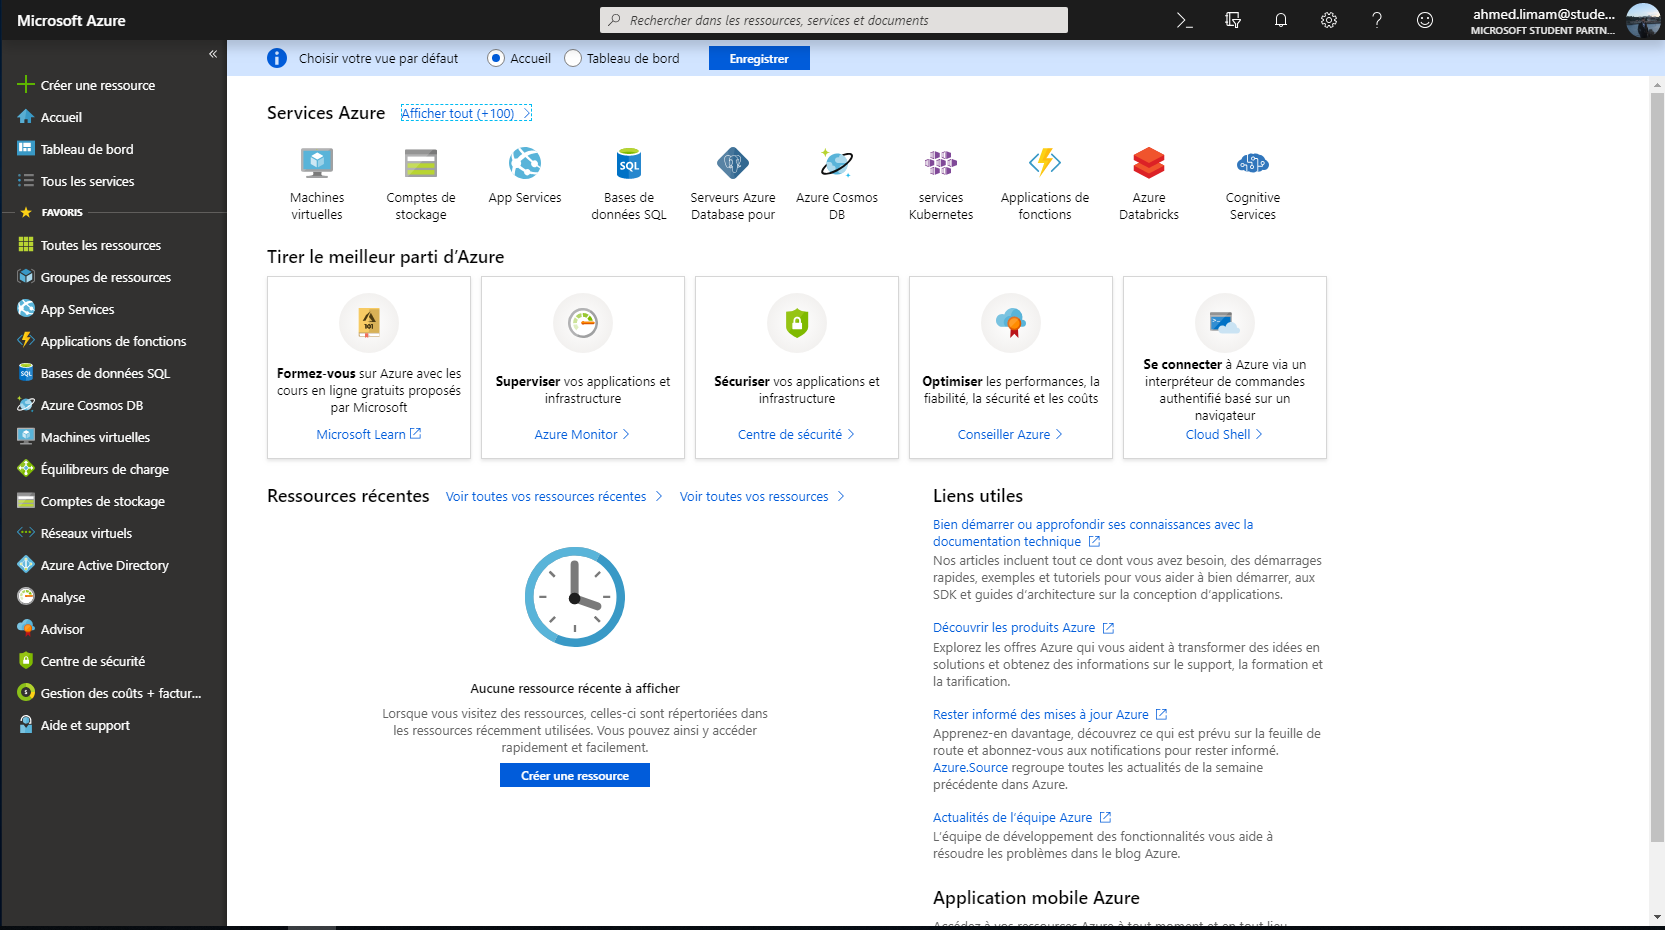Open Azure Databricks service icon
This screenshot has height=930, width=1665.
pyautogui.click(x=1149, y=163)
